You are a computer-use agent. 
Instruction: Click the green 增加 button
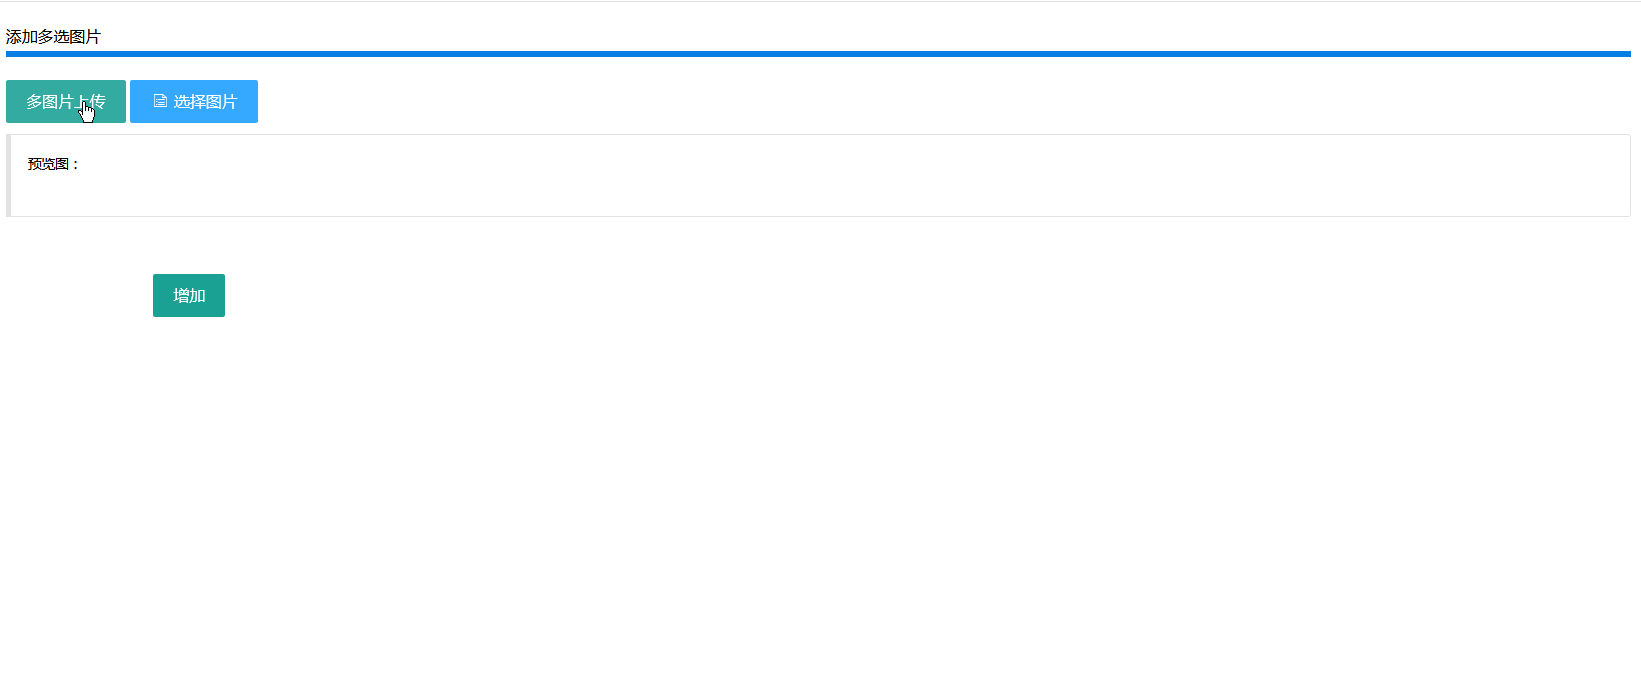coord(189,295)
